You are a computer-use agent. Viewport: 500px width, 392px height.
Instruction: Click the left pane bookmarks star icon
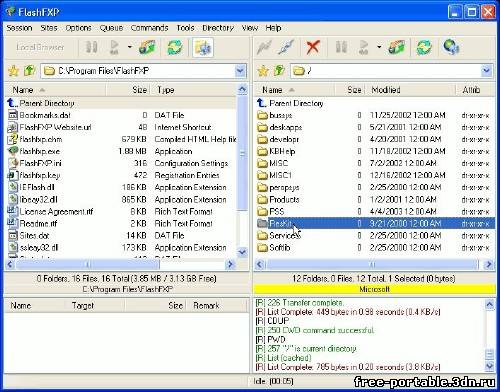13,71
